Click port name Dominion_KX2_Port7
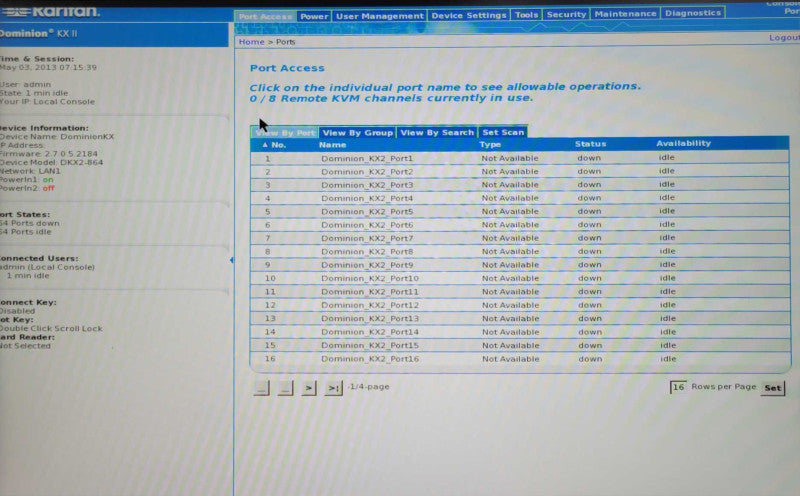The height and width of the screenshot is (496, 800). [x=367, y=238]
